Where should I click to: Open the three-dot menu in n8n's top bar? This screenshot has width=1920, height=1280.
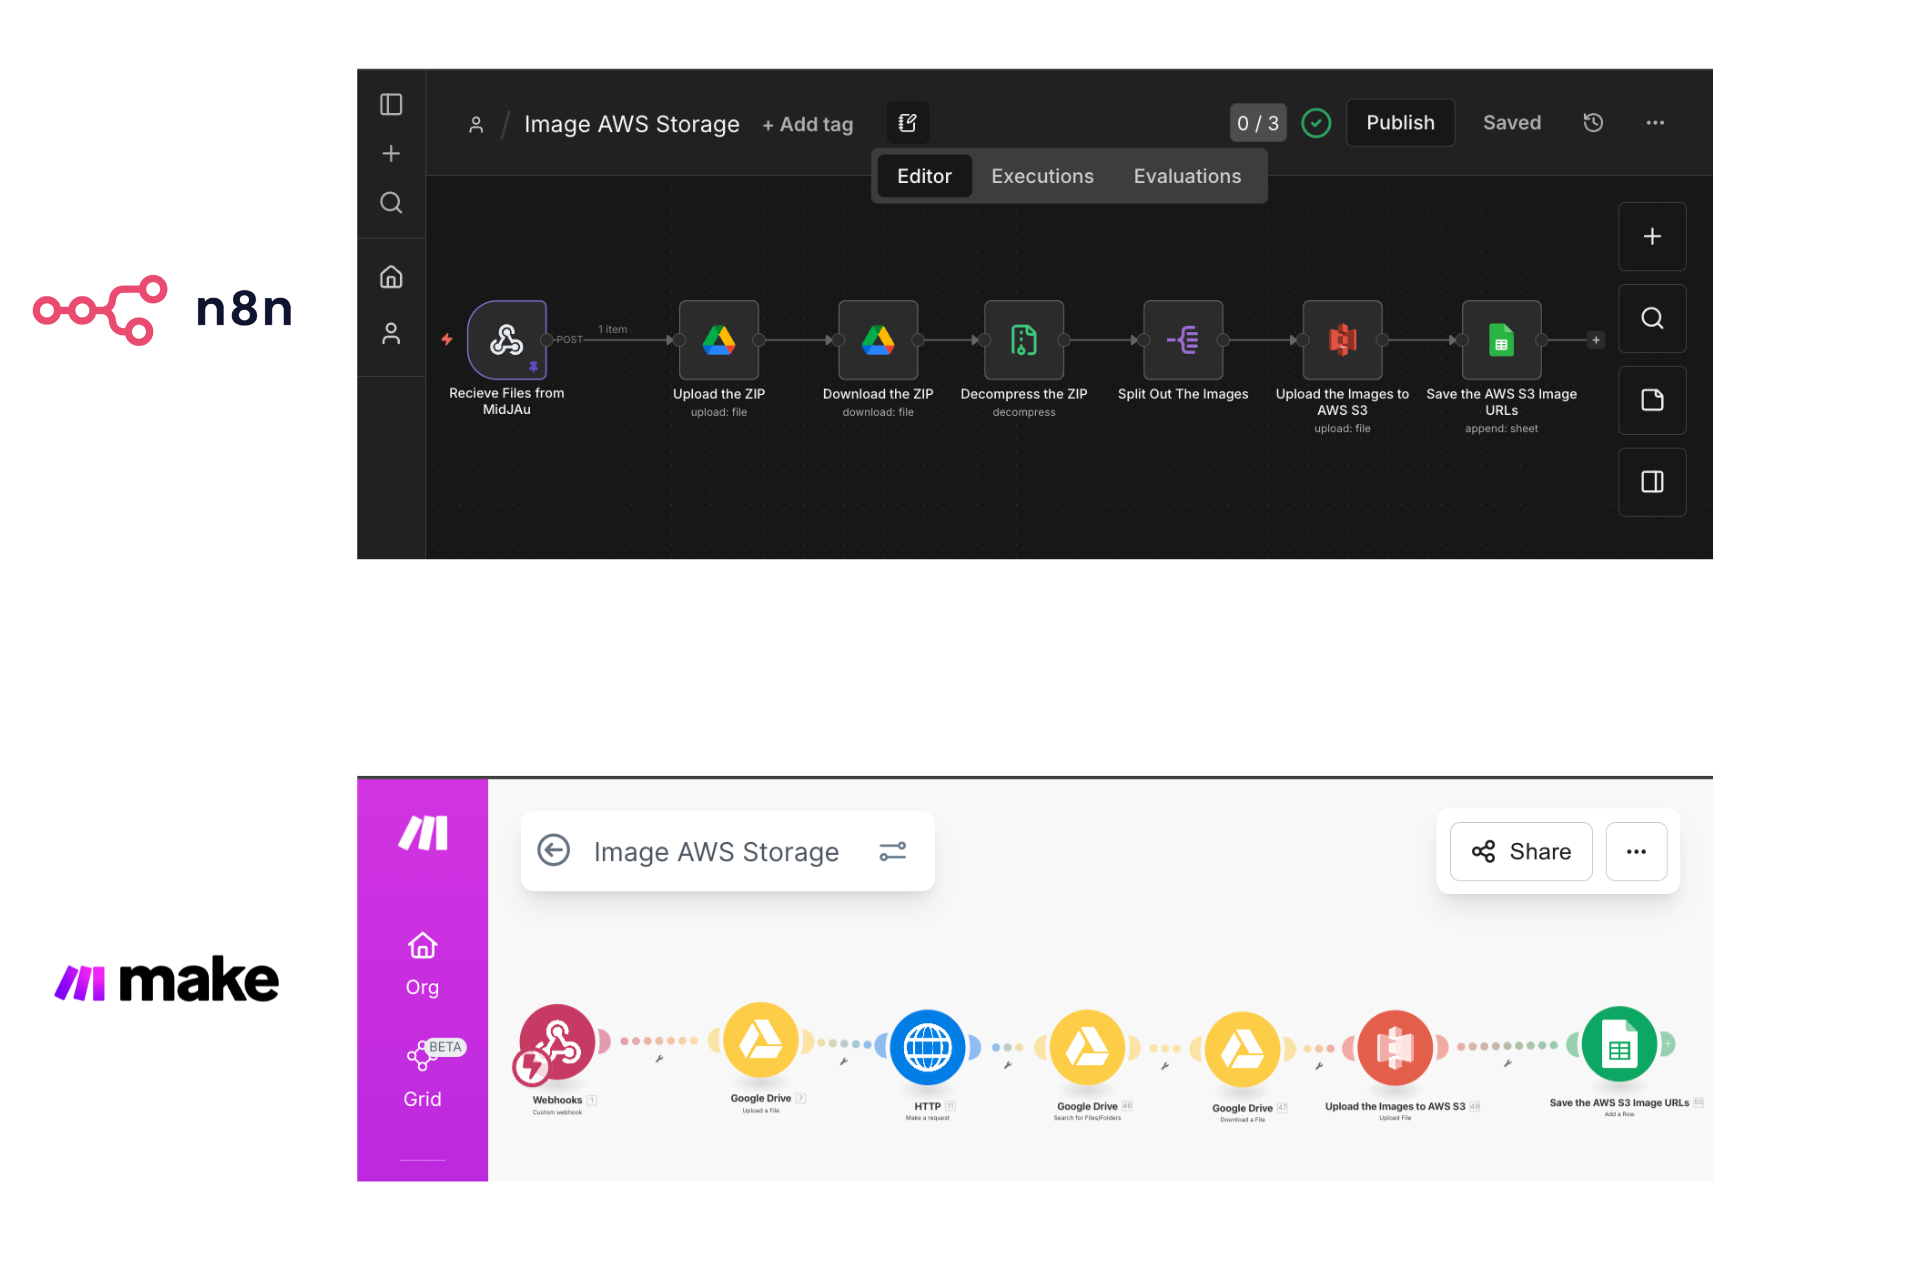pyautogui.click(x=1655, y=122)
